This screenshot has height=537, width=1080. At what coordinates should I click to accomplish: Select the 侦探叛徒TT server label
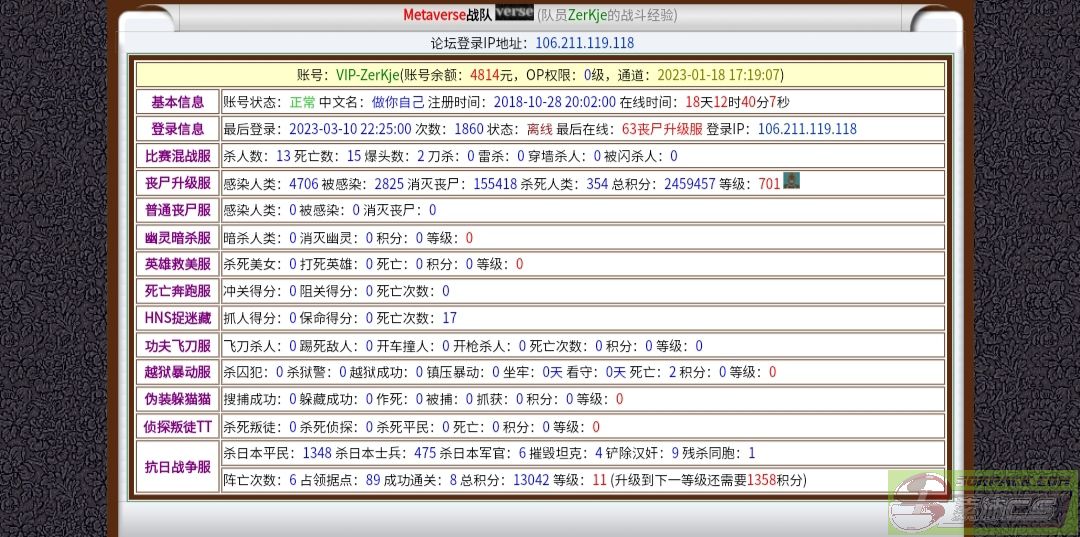pyautogui.click(x=178, y=427)
